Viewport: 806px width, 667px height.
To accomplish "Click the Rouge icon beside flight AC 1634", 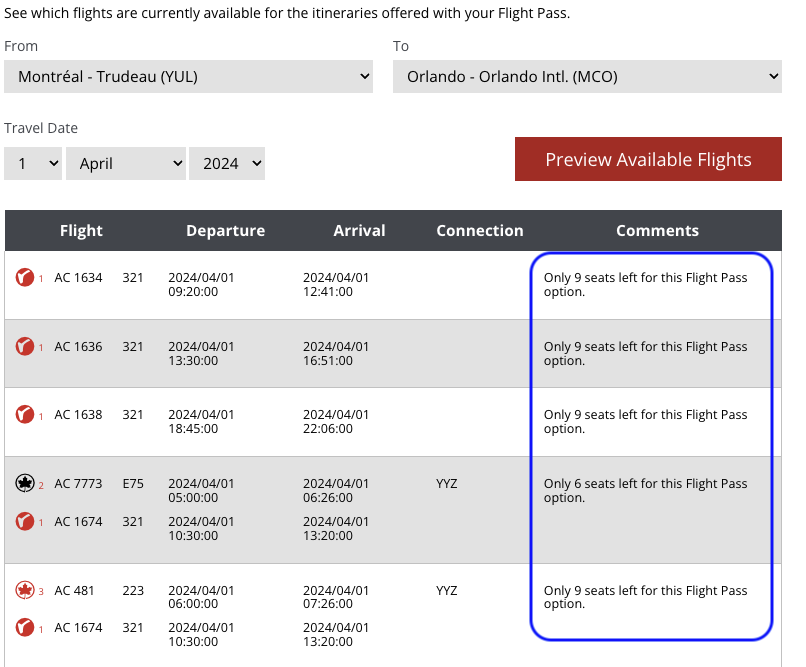I will click(25, 277).
